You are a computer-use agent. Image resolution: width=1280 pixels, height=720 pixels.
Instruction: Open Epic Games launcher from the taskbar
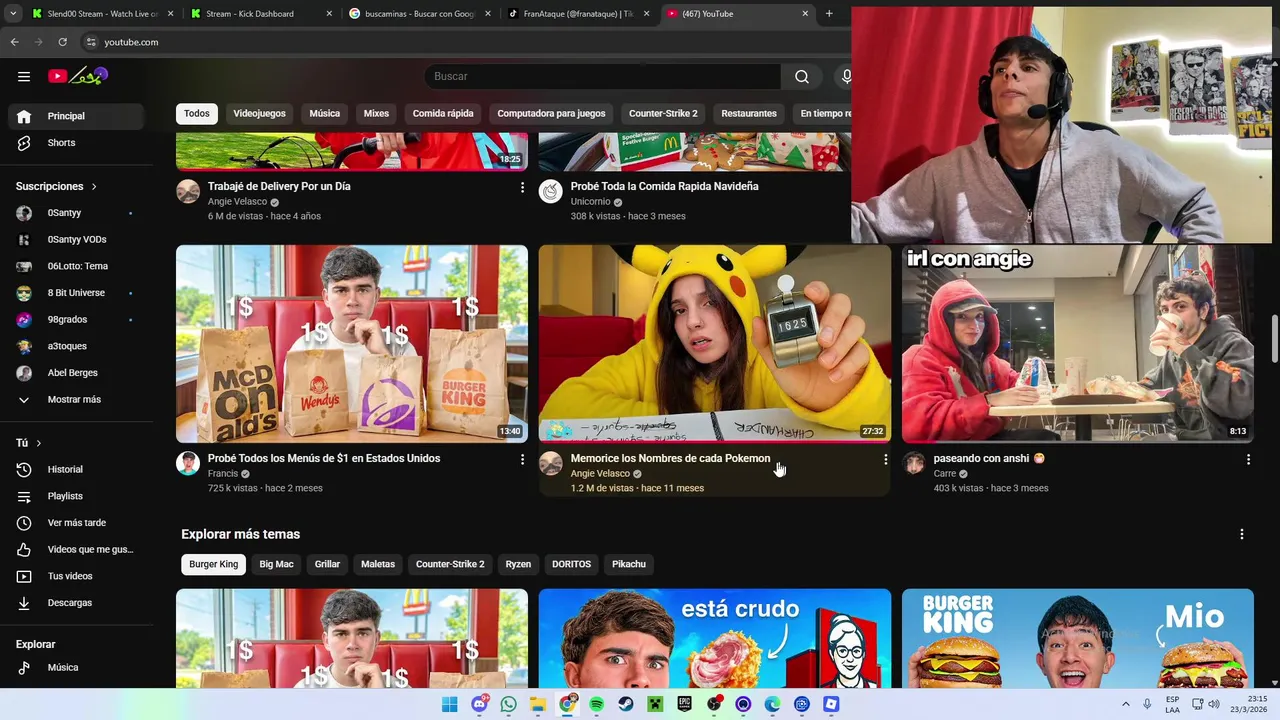click(684, 704)
